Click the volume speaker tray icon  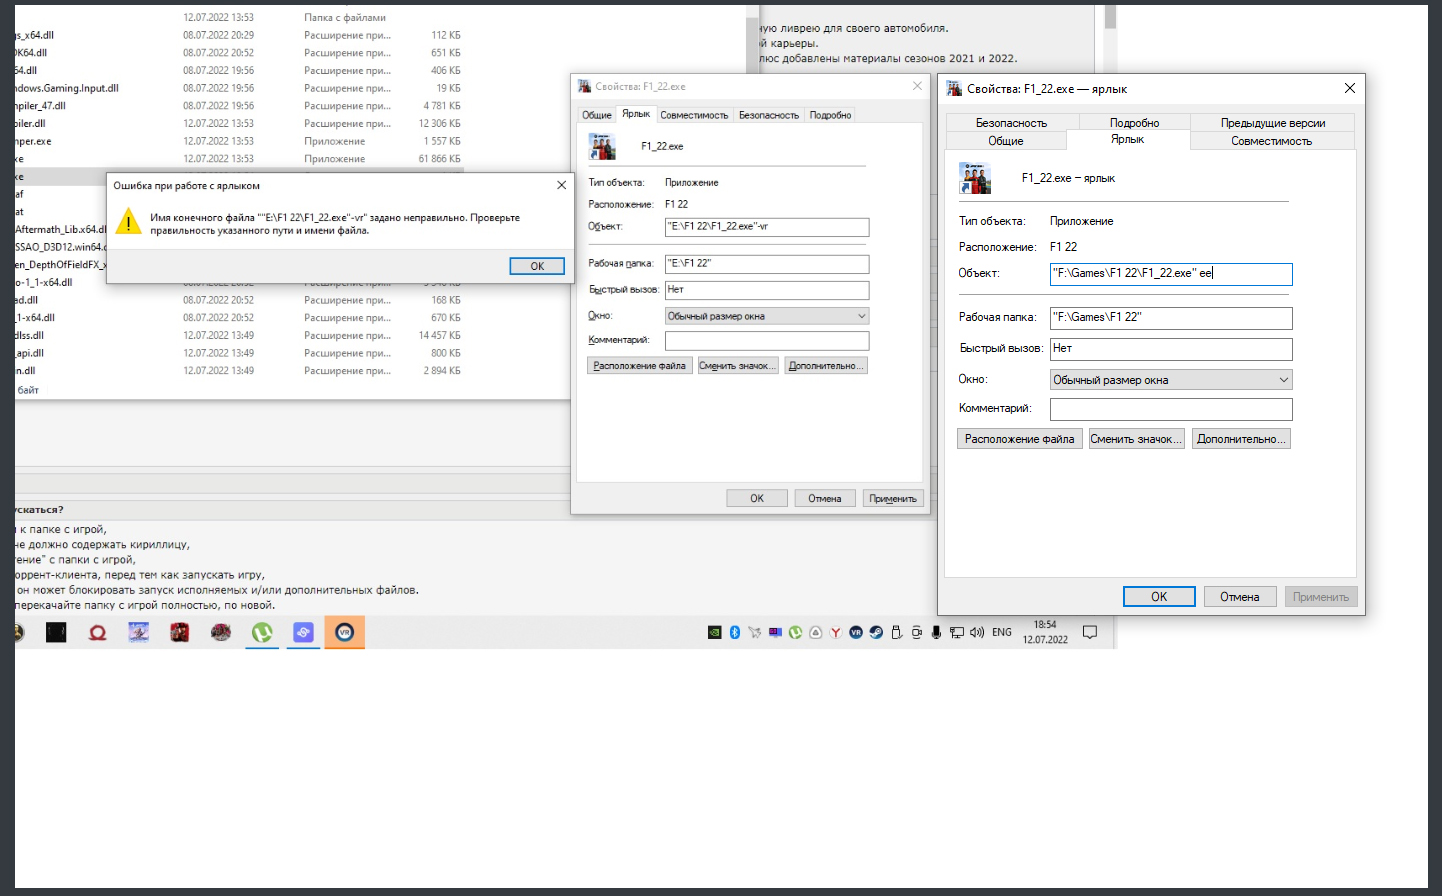click(x=977, y=632)
